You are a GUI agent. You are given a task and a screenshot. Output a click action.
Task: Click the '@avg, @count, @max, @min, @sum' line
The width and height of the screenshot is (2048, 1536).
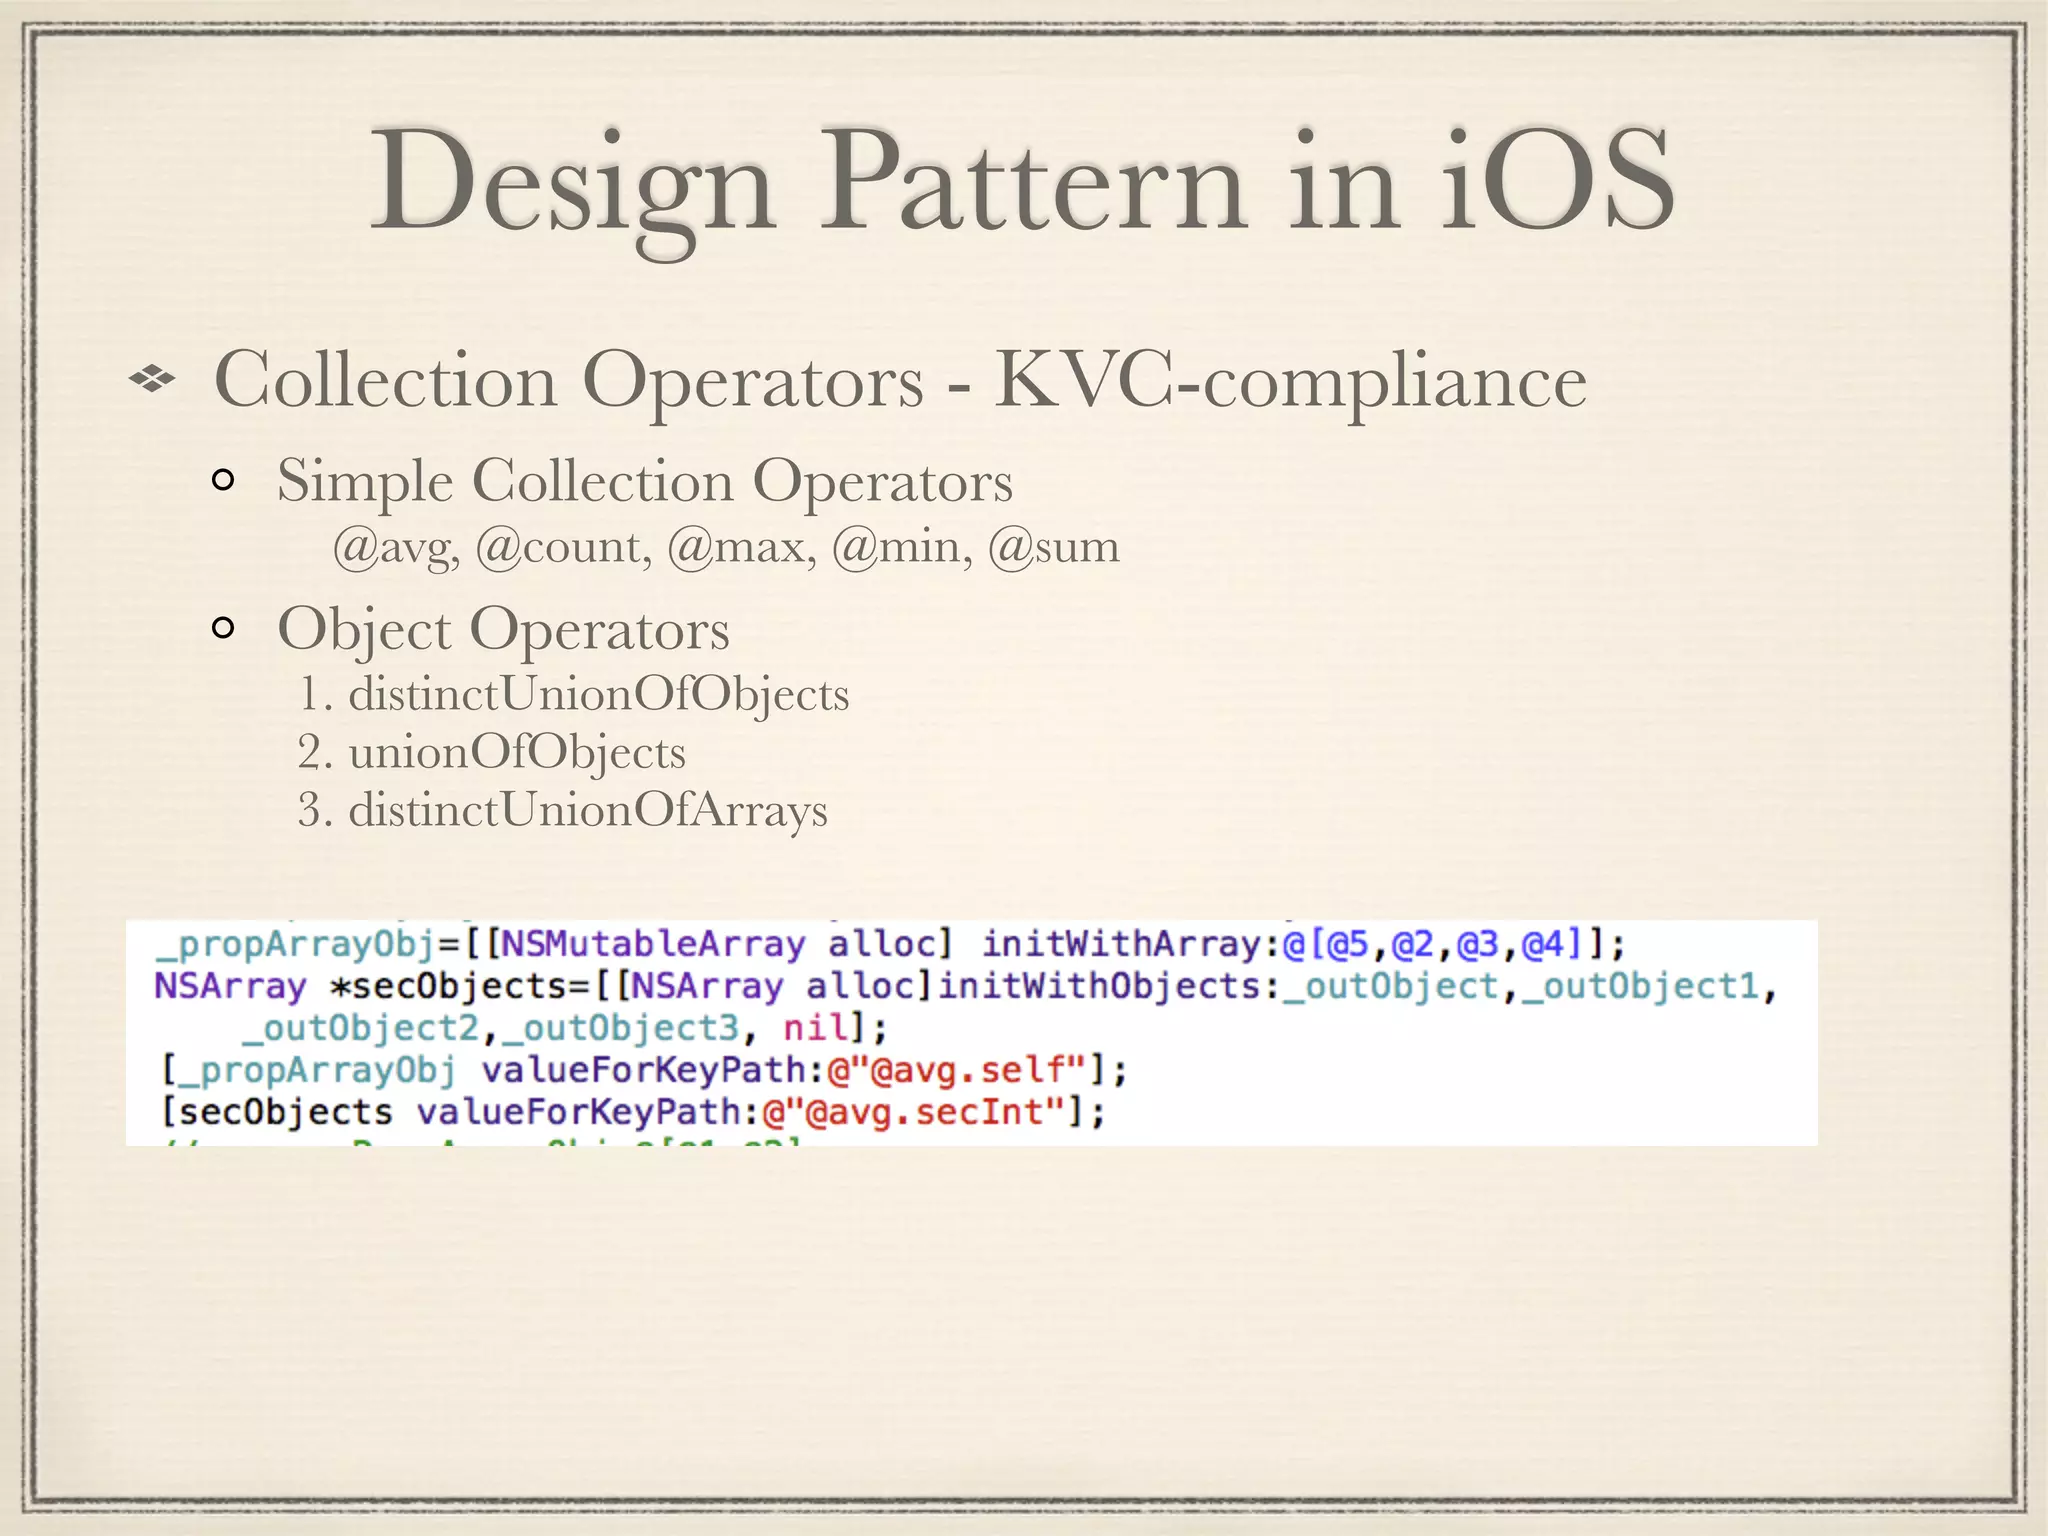726,549
